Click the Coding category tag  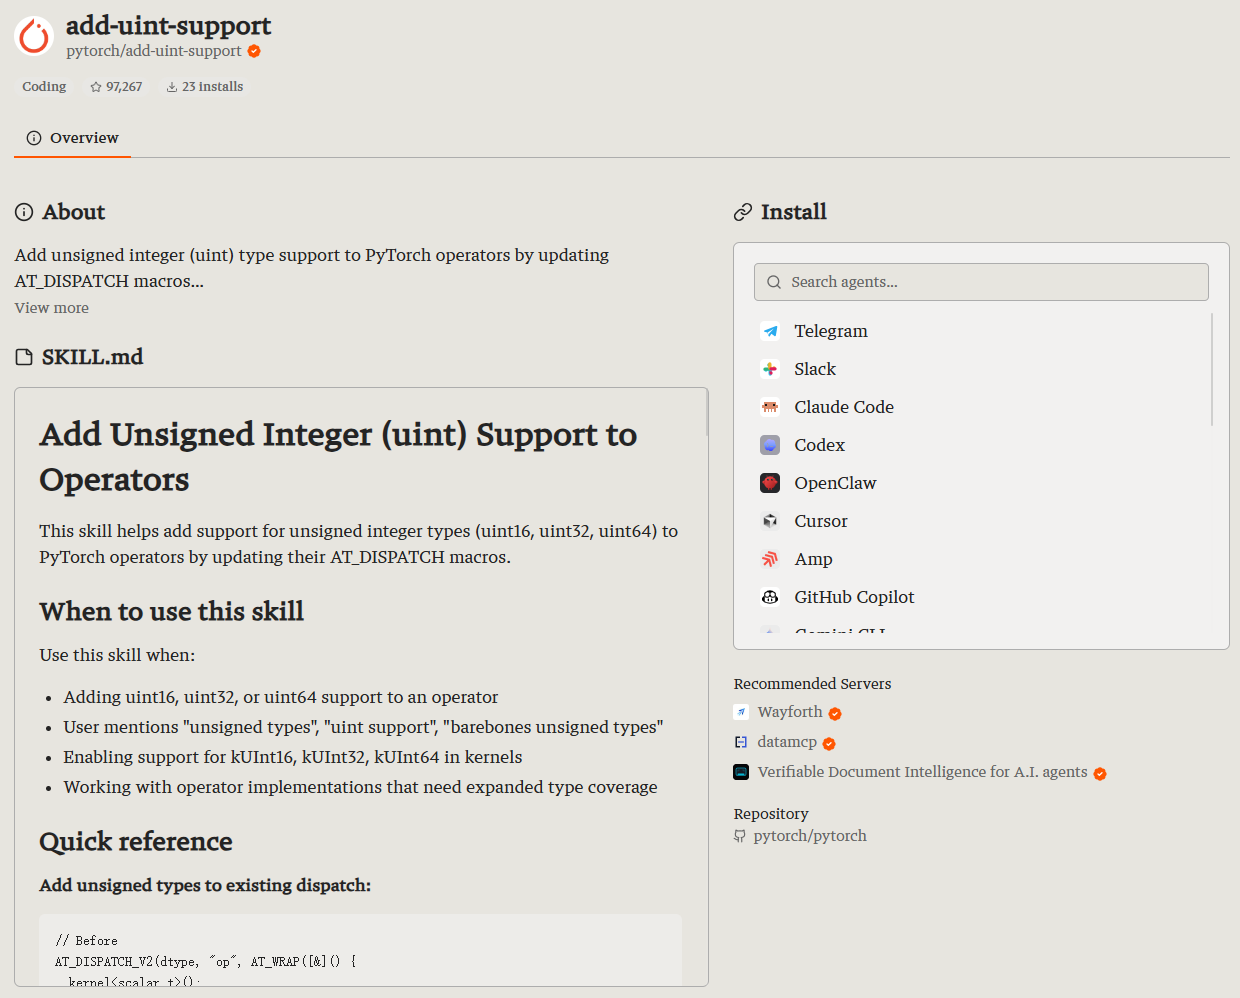click(x=44, y=87)
